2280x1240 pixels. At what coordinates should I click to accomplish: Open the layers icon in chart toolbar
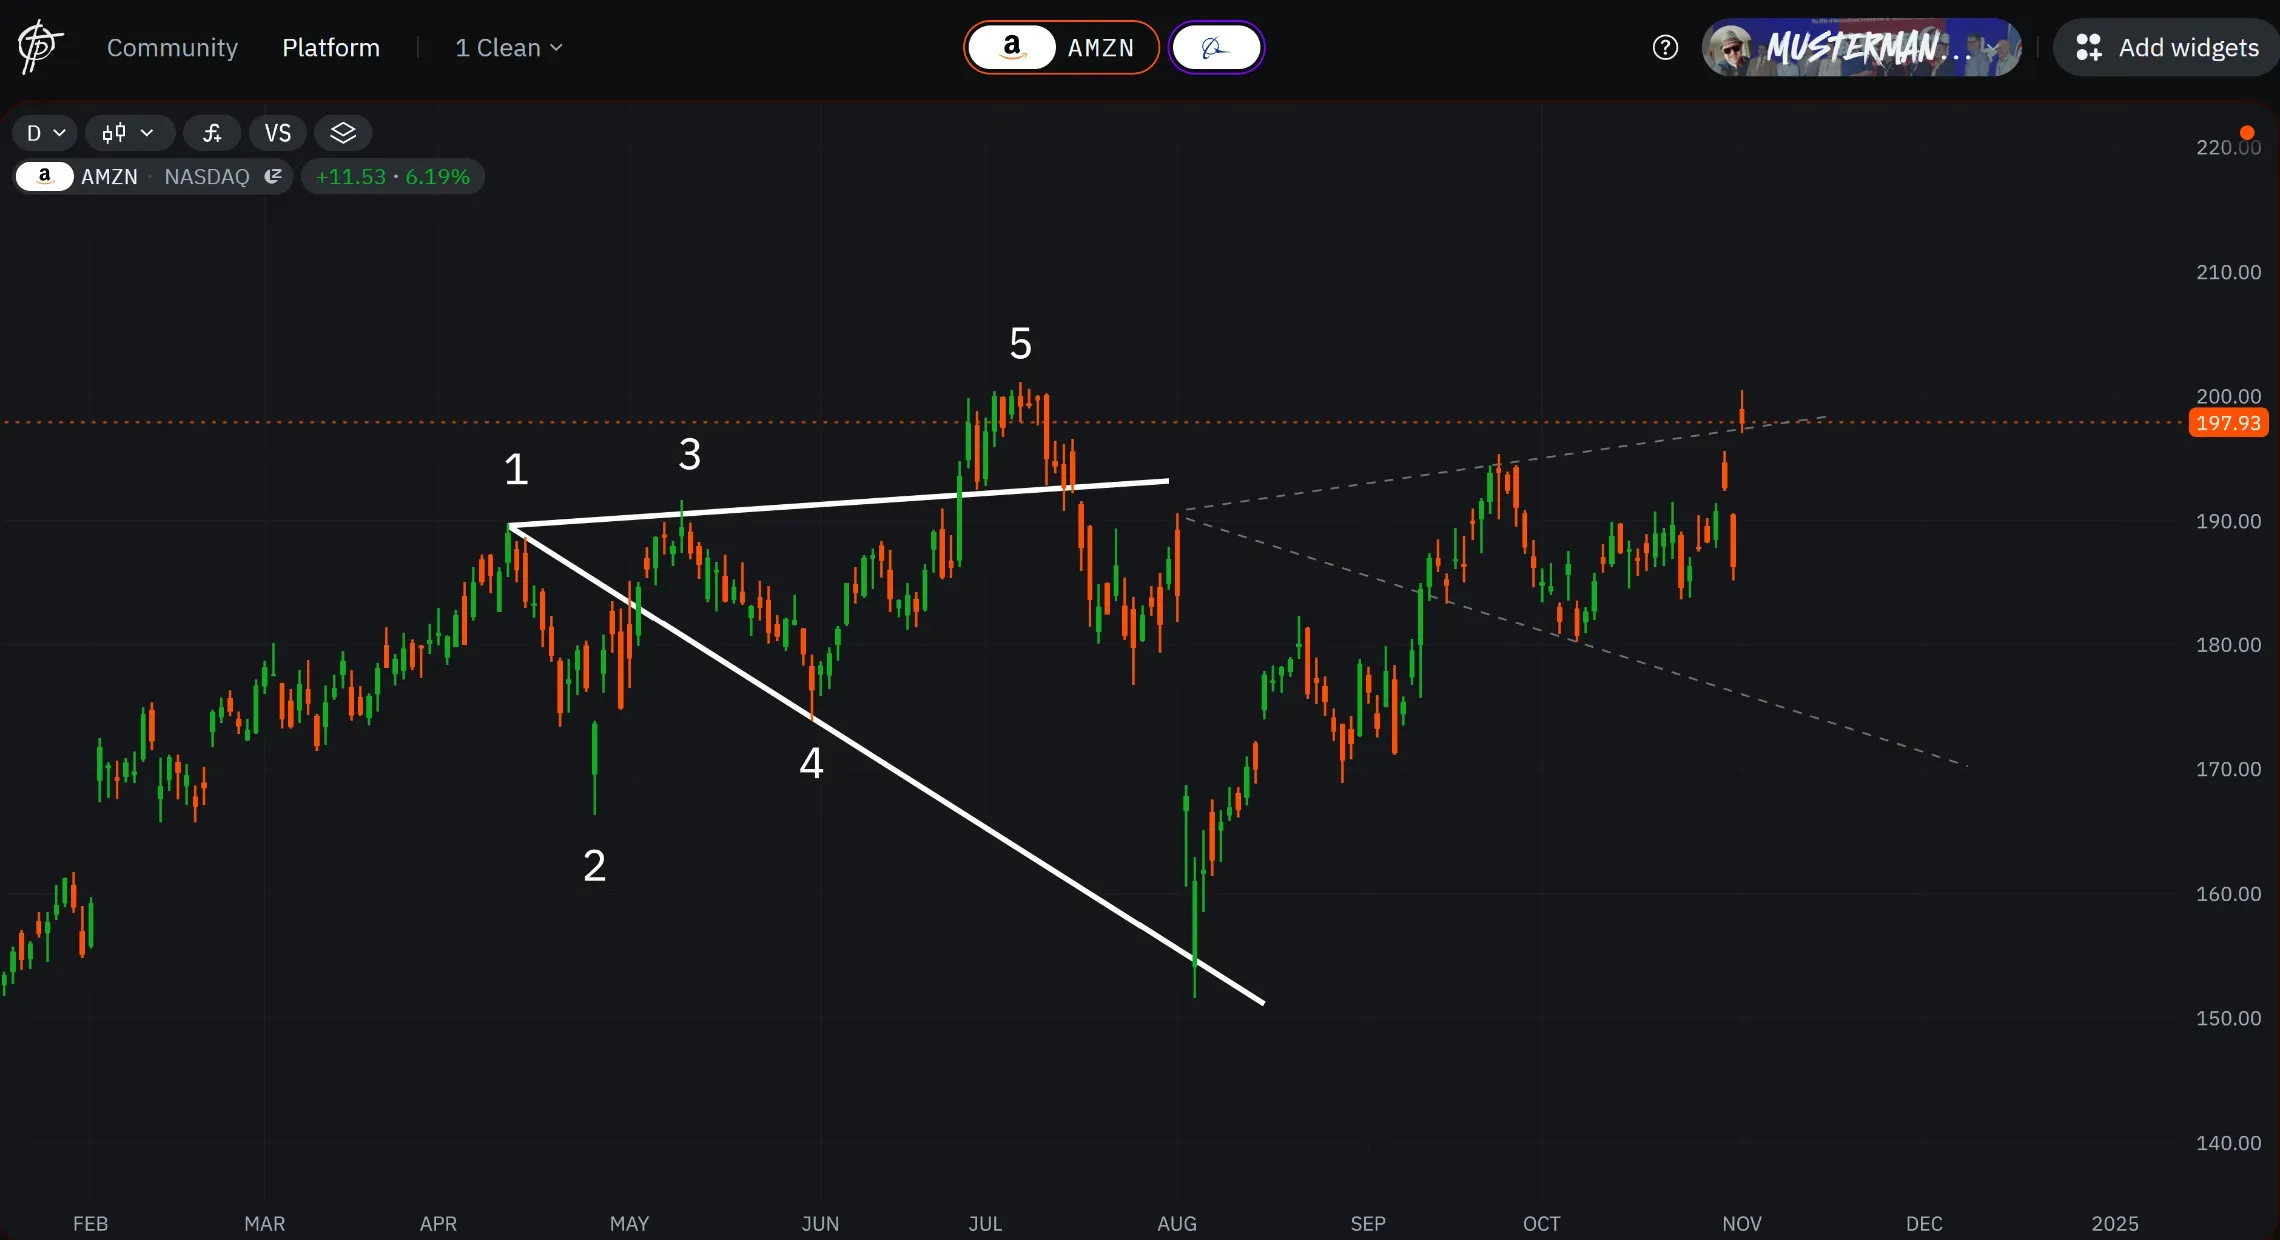tap(343, 132)
